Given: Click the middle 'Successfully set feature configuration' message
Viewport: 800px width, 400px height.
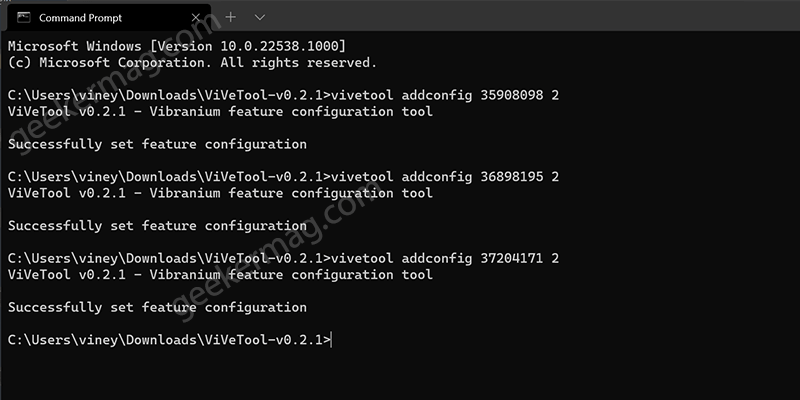Looking at the screenshot, I should (157, 226).
